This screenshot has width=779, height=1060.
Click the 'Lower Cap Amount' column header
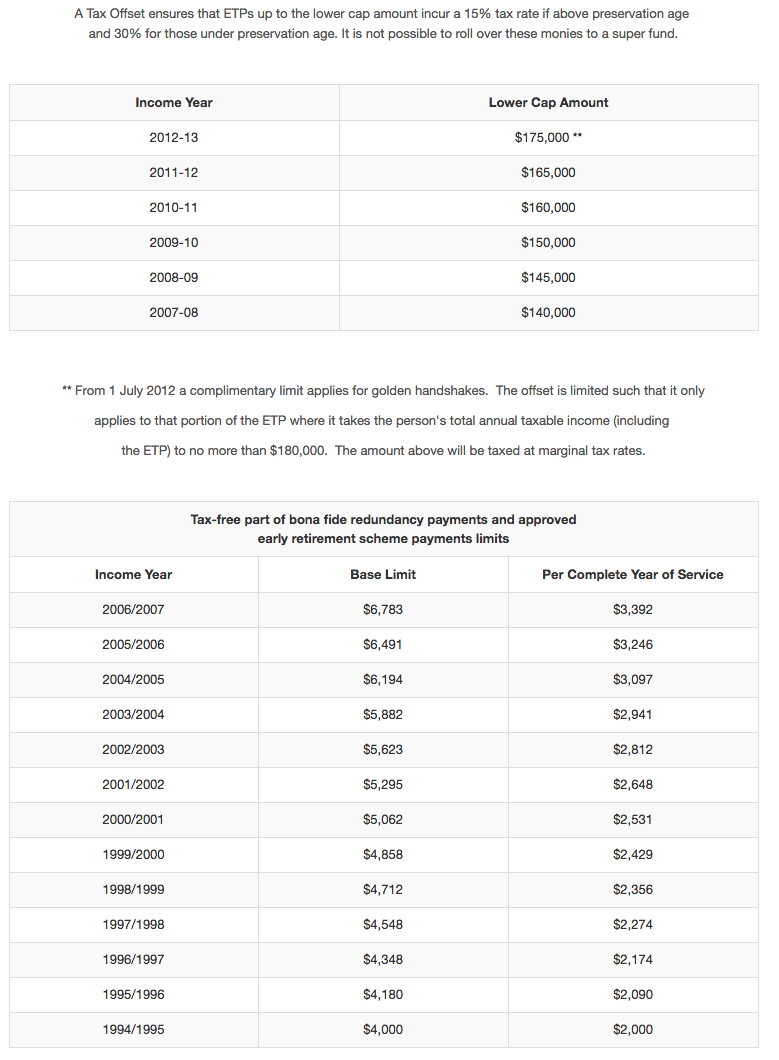548,103
